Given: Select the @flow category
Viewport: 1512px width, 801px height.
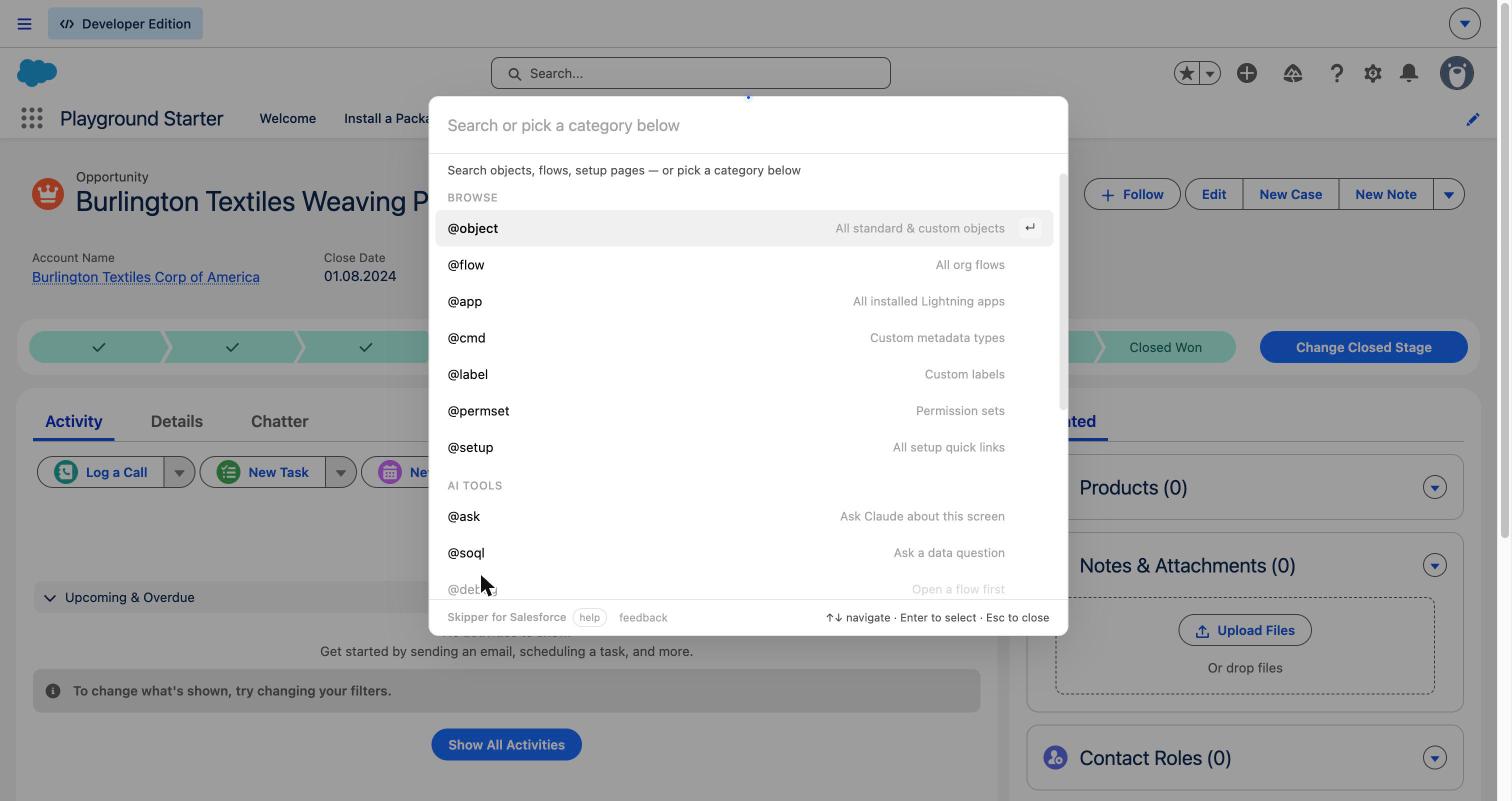Looking at the screenshot, I should 744,265.
